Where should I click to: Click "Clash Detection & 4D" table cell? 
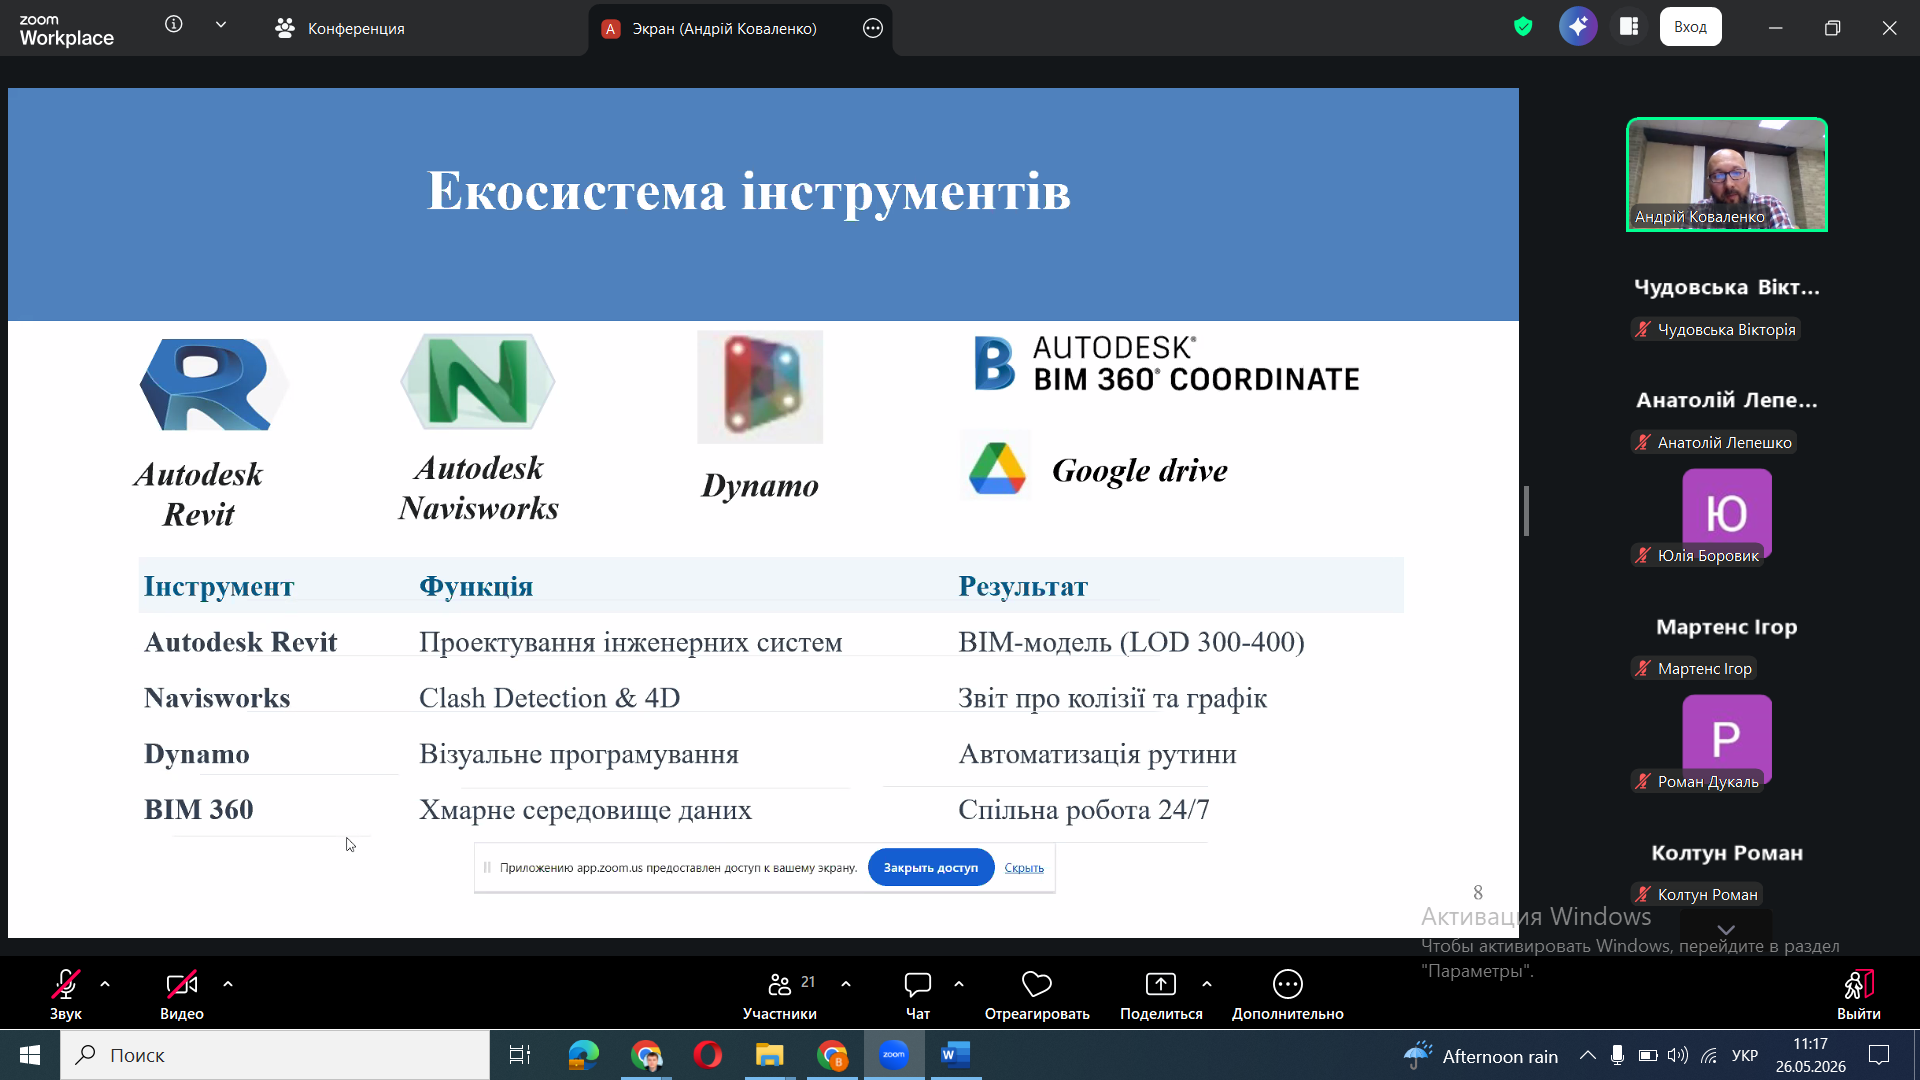click(550, 698)
